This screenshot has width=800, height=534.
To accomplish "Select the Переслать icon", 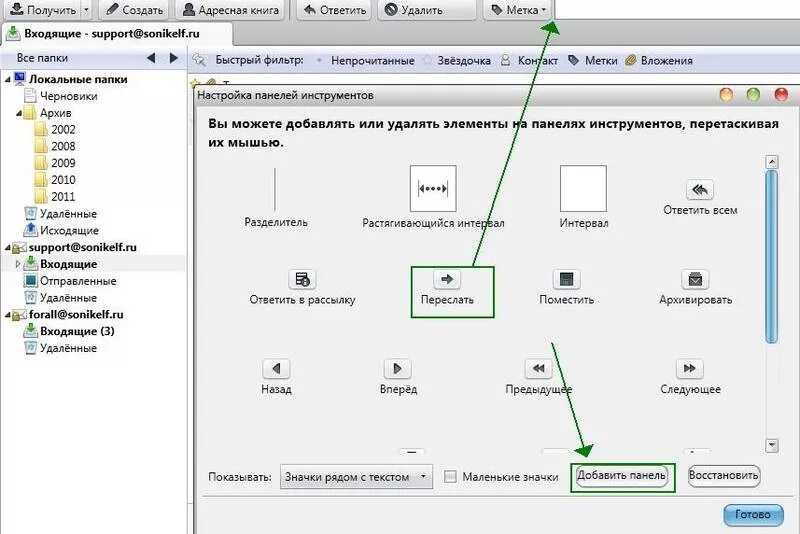I will [447, 279].
